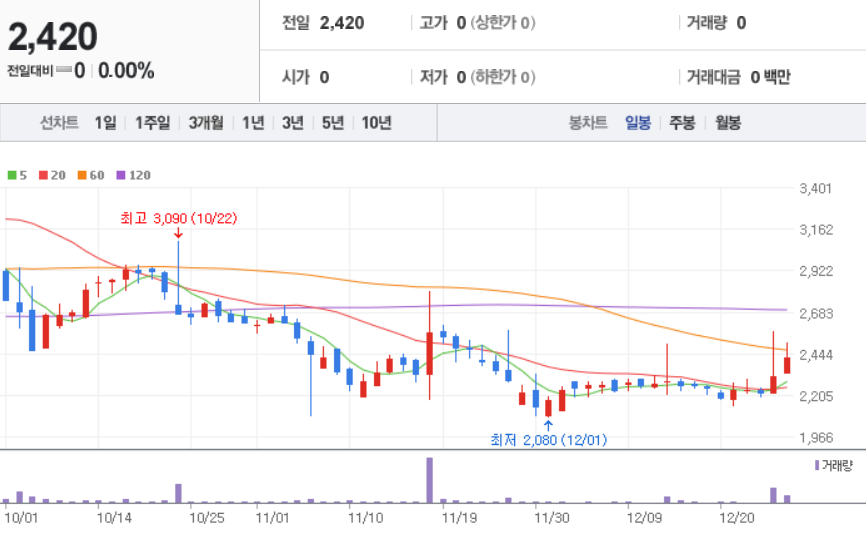866x543 pixels.
Task: Click the 상한가 0 text
Action: pyautogui.click(x=503, y=23)
